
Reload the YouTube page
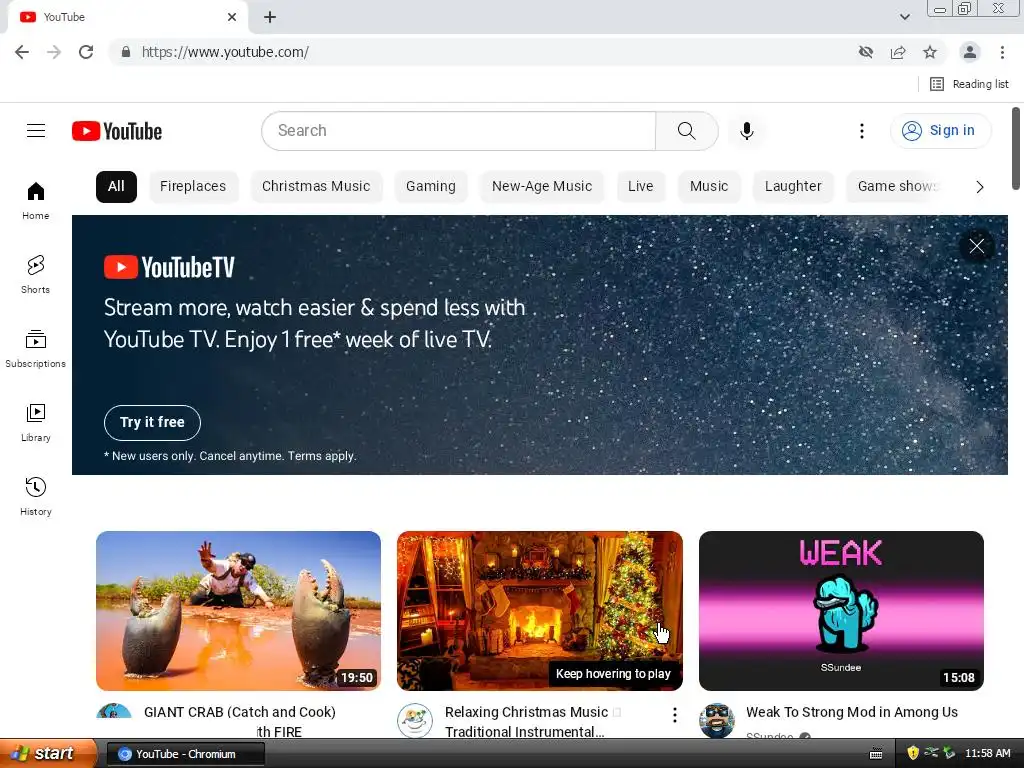[x=86, y=52]
